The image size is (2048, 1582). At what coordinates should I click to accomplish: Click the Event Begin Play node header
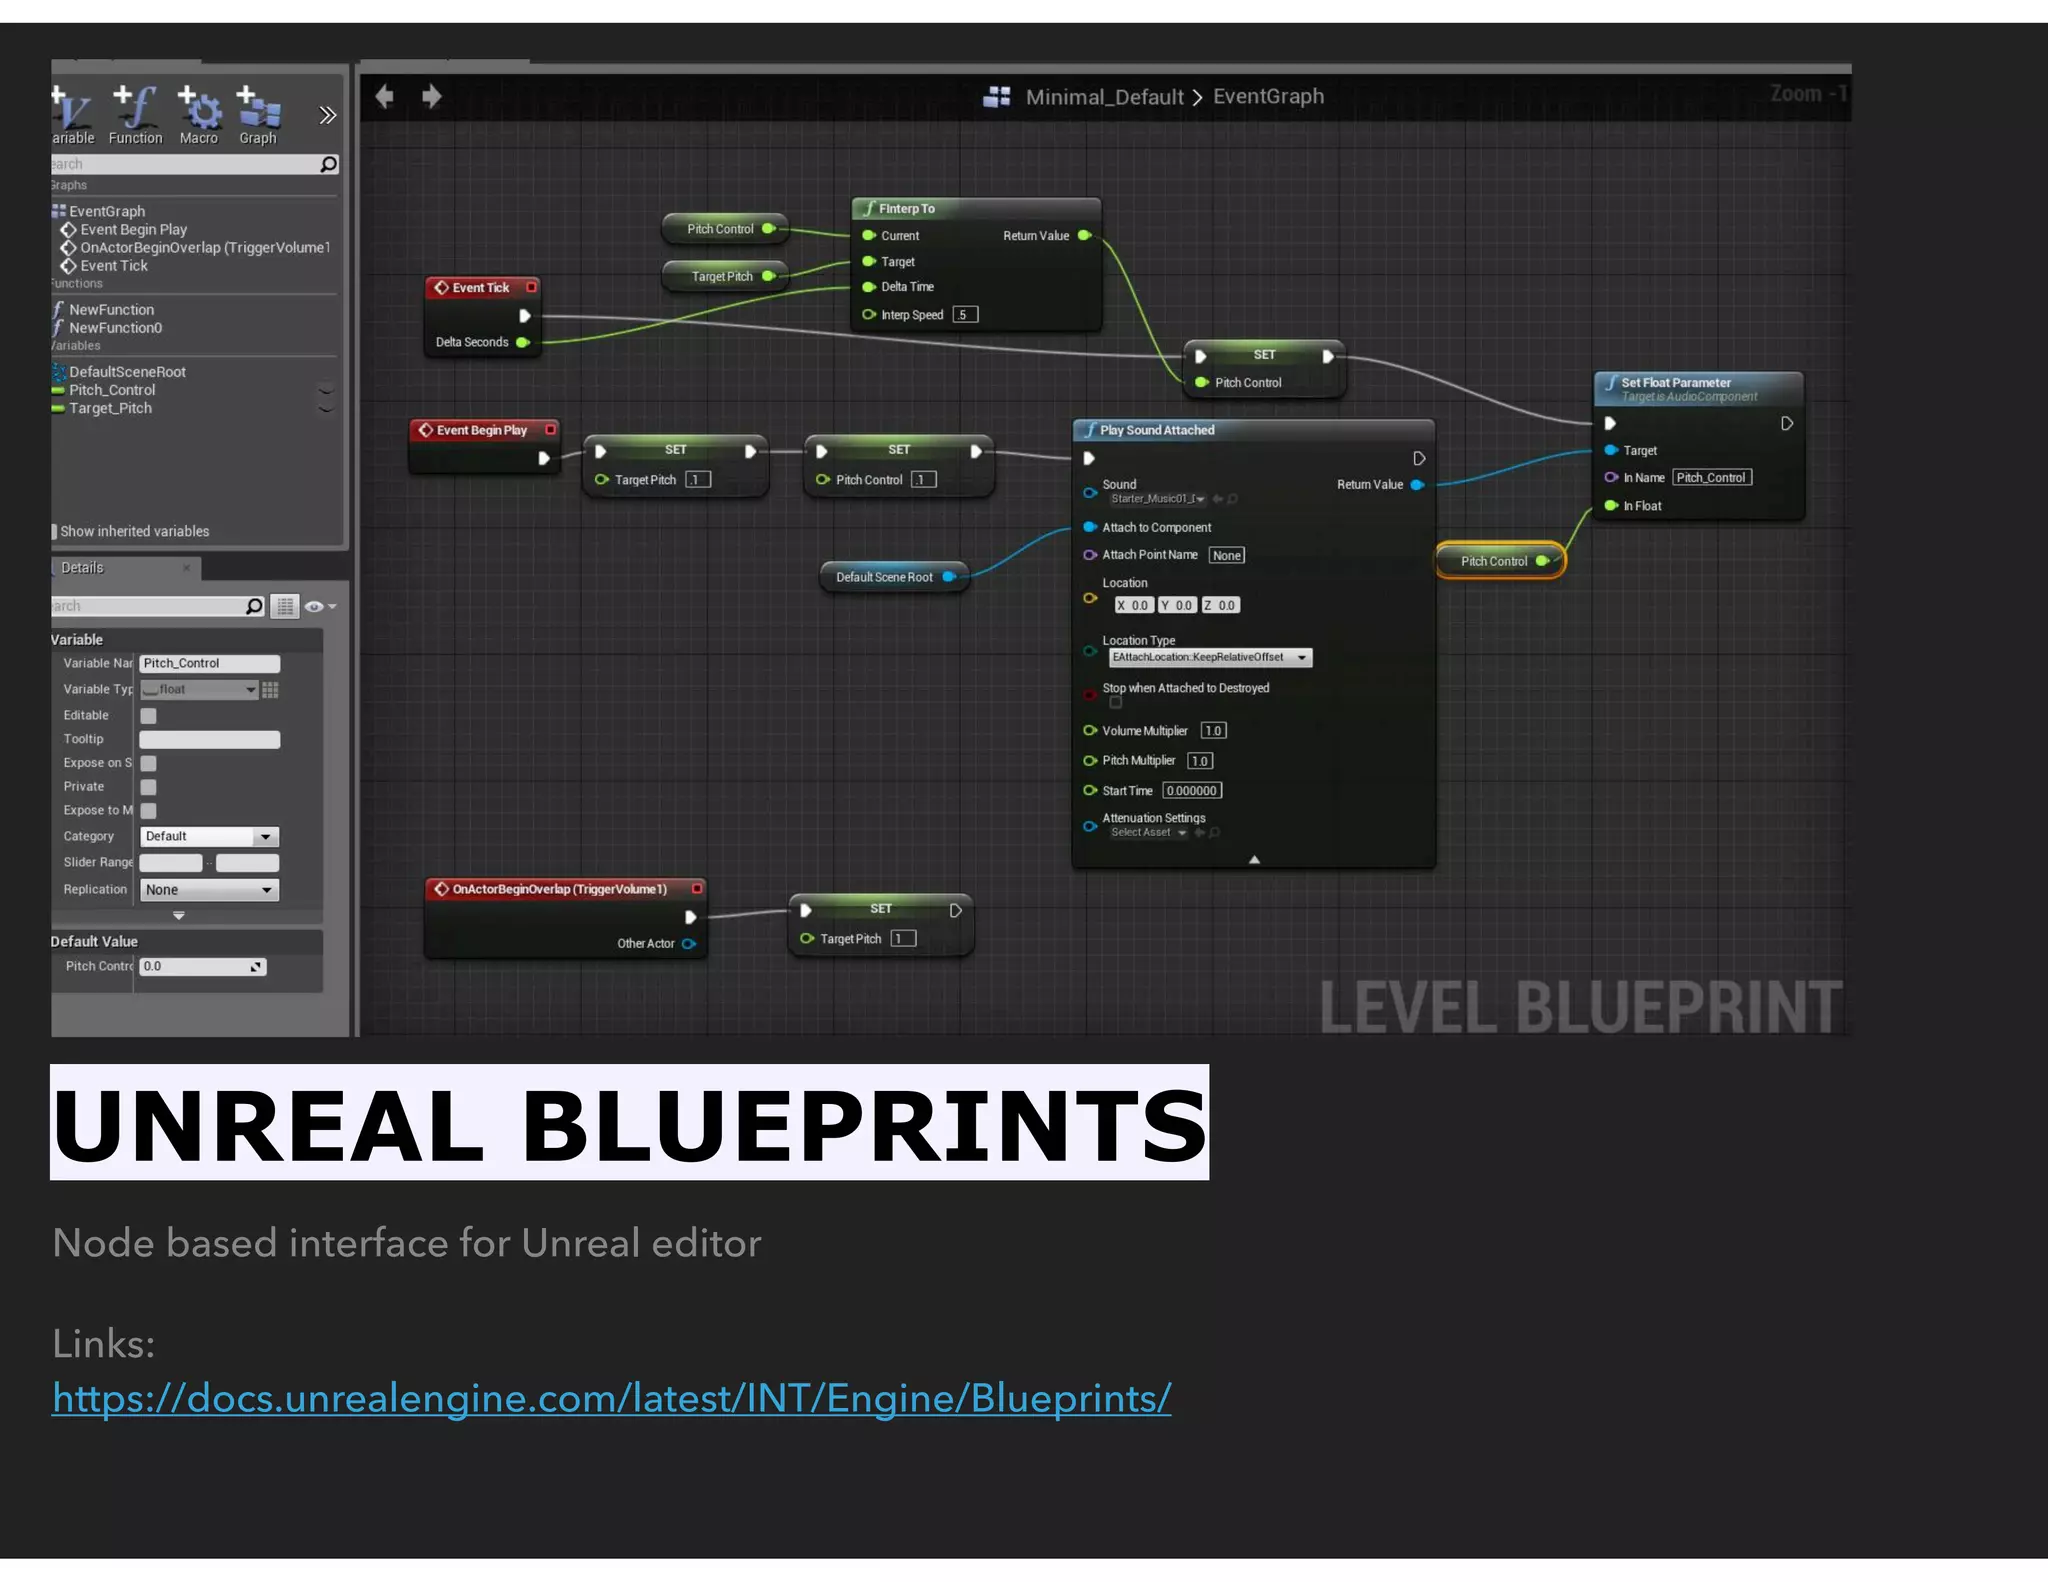pyautogui.click(x=485, y=430)
